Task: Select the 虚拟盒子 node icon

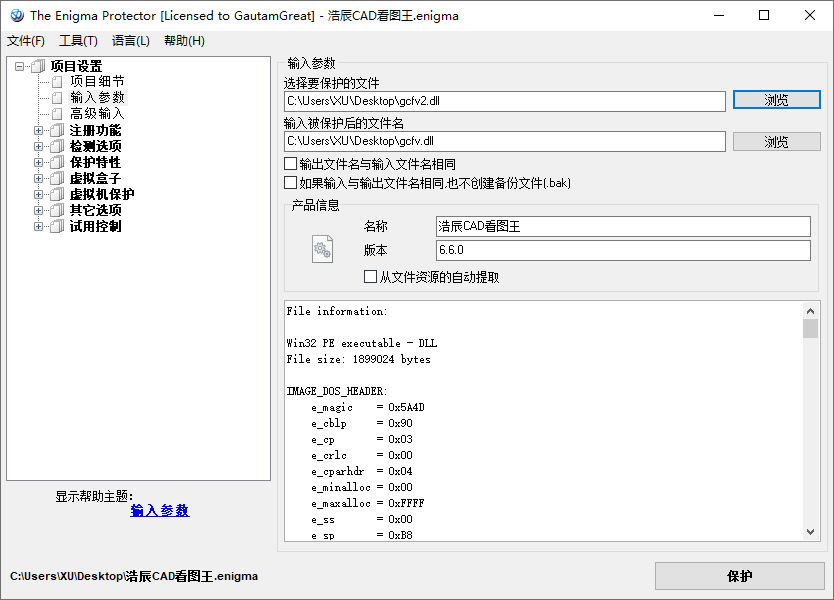Action: pyautogui.click(x=55, y=177)
